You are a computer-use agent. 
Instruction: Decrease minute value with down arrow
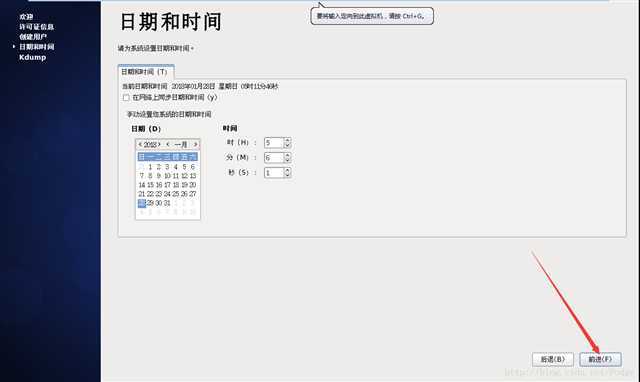[287, 160]
